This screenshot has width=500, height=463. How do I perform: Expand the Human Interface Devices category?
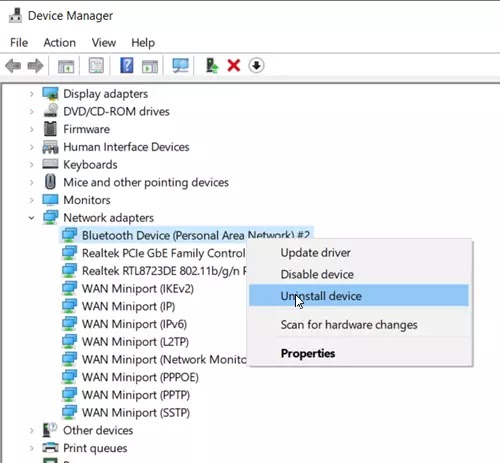coord(31,147)
